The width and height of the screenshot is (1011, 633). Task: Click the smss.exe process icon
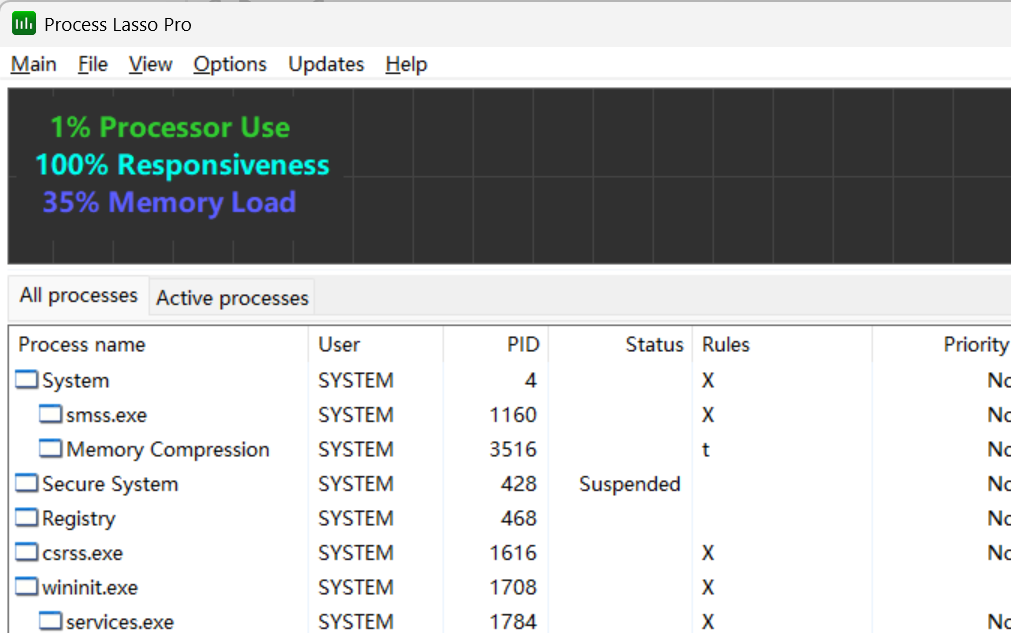[x=50, y=414]
